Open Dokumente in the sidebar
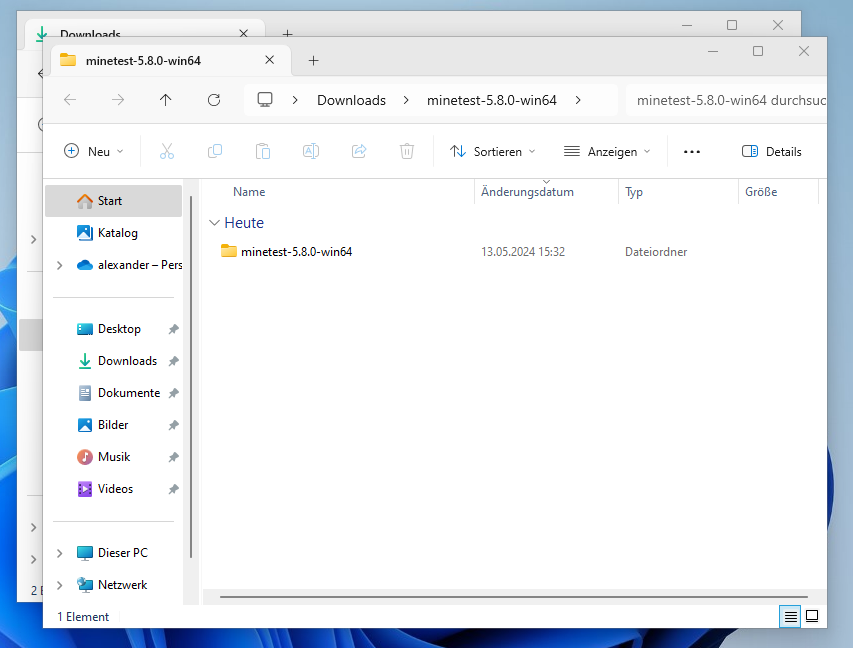This screenshot has height=648, width=853. [113, 393]
